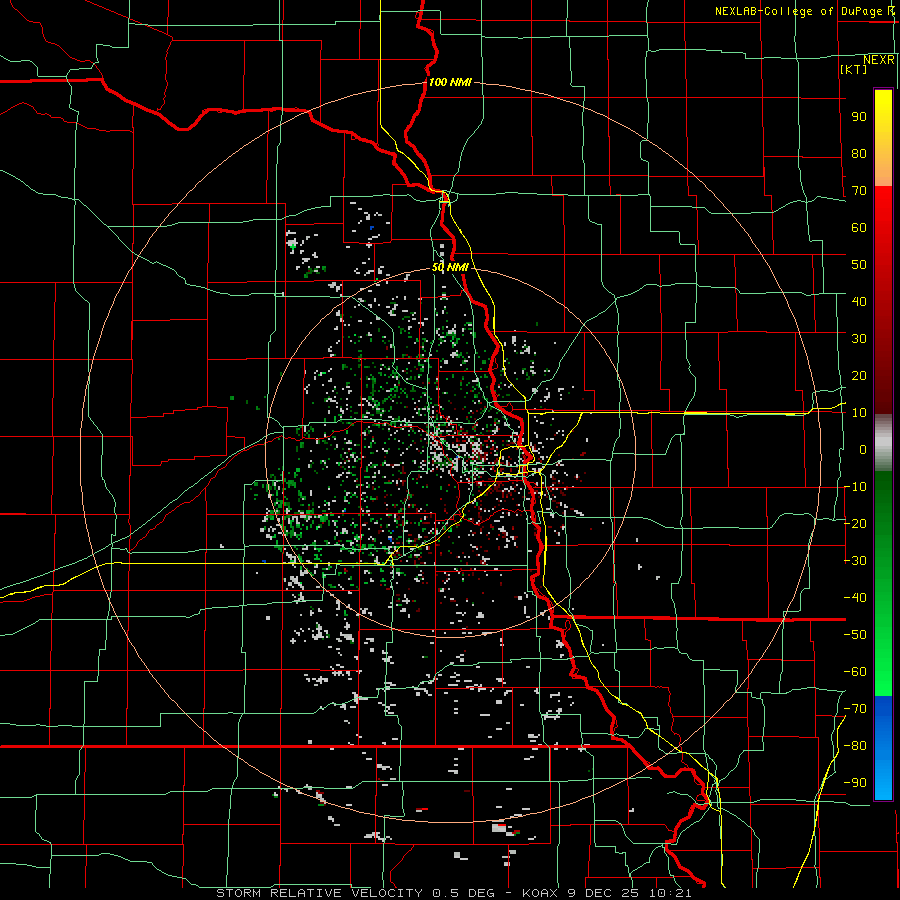900x900 pixels.
Task: Click the "50 NMI" range ring label
Action: point(451,267)
